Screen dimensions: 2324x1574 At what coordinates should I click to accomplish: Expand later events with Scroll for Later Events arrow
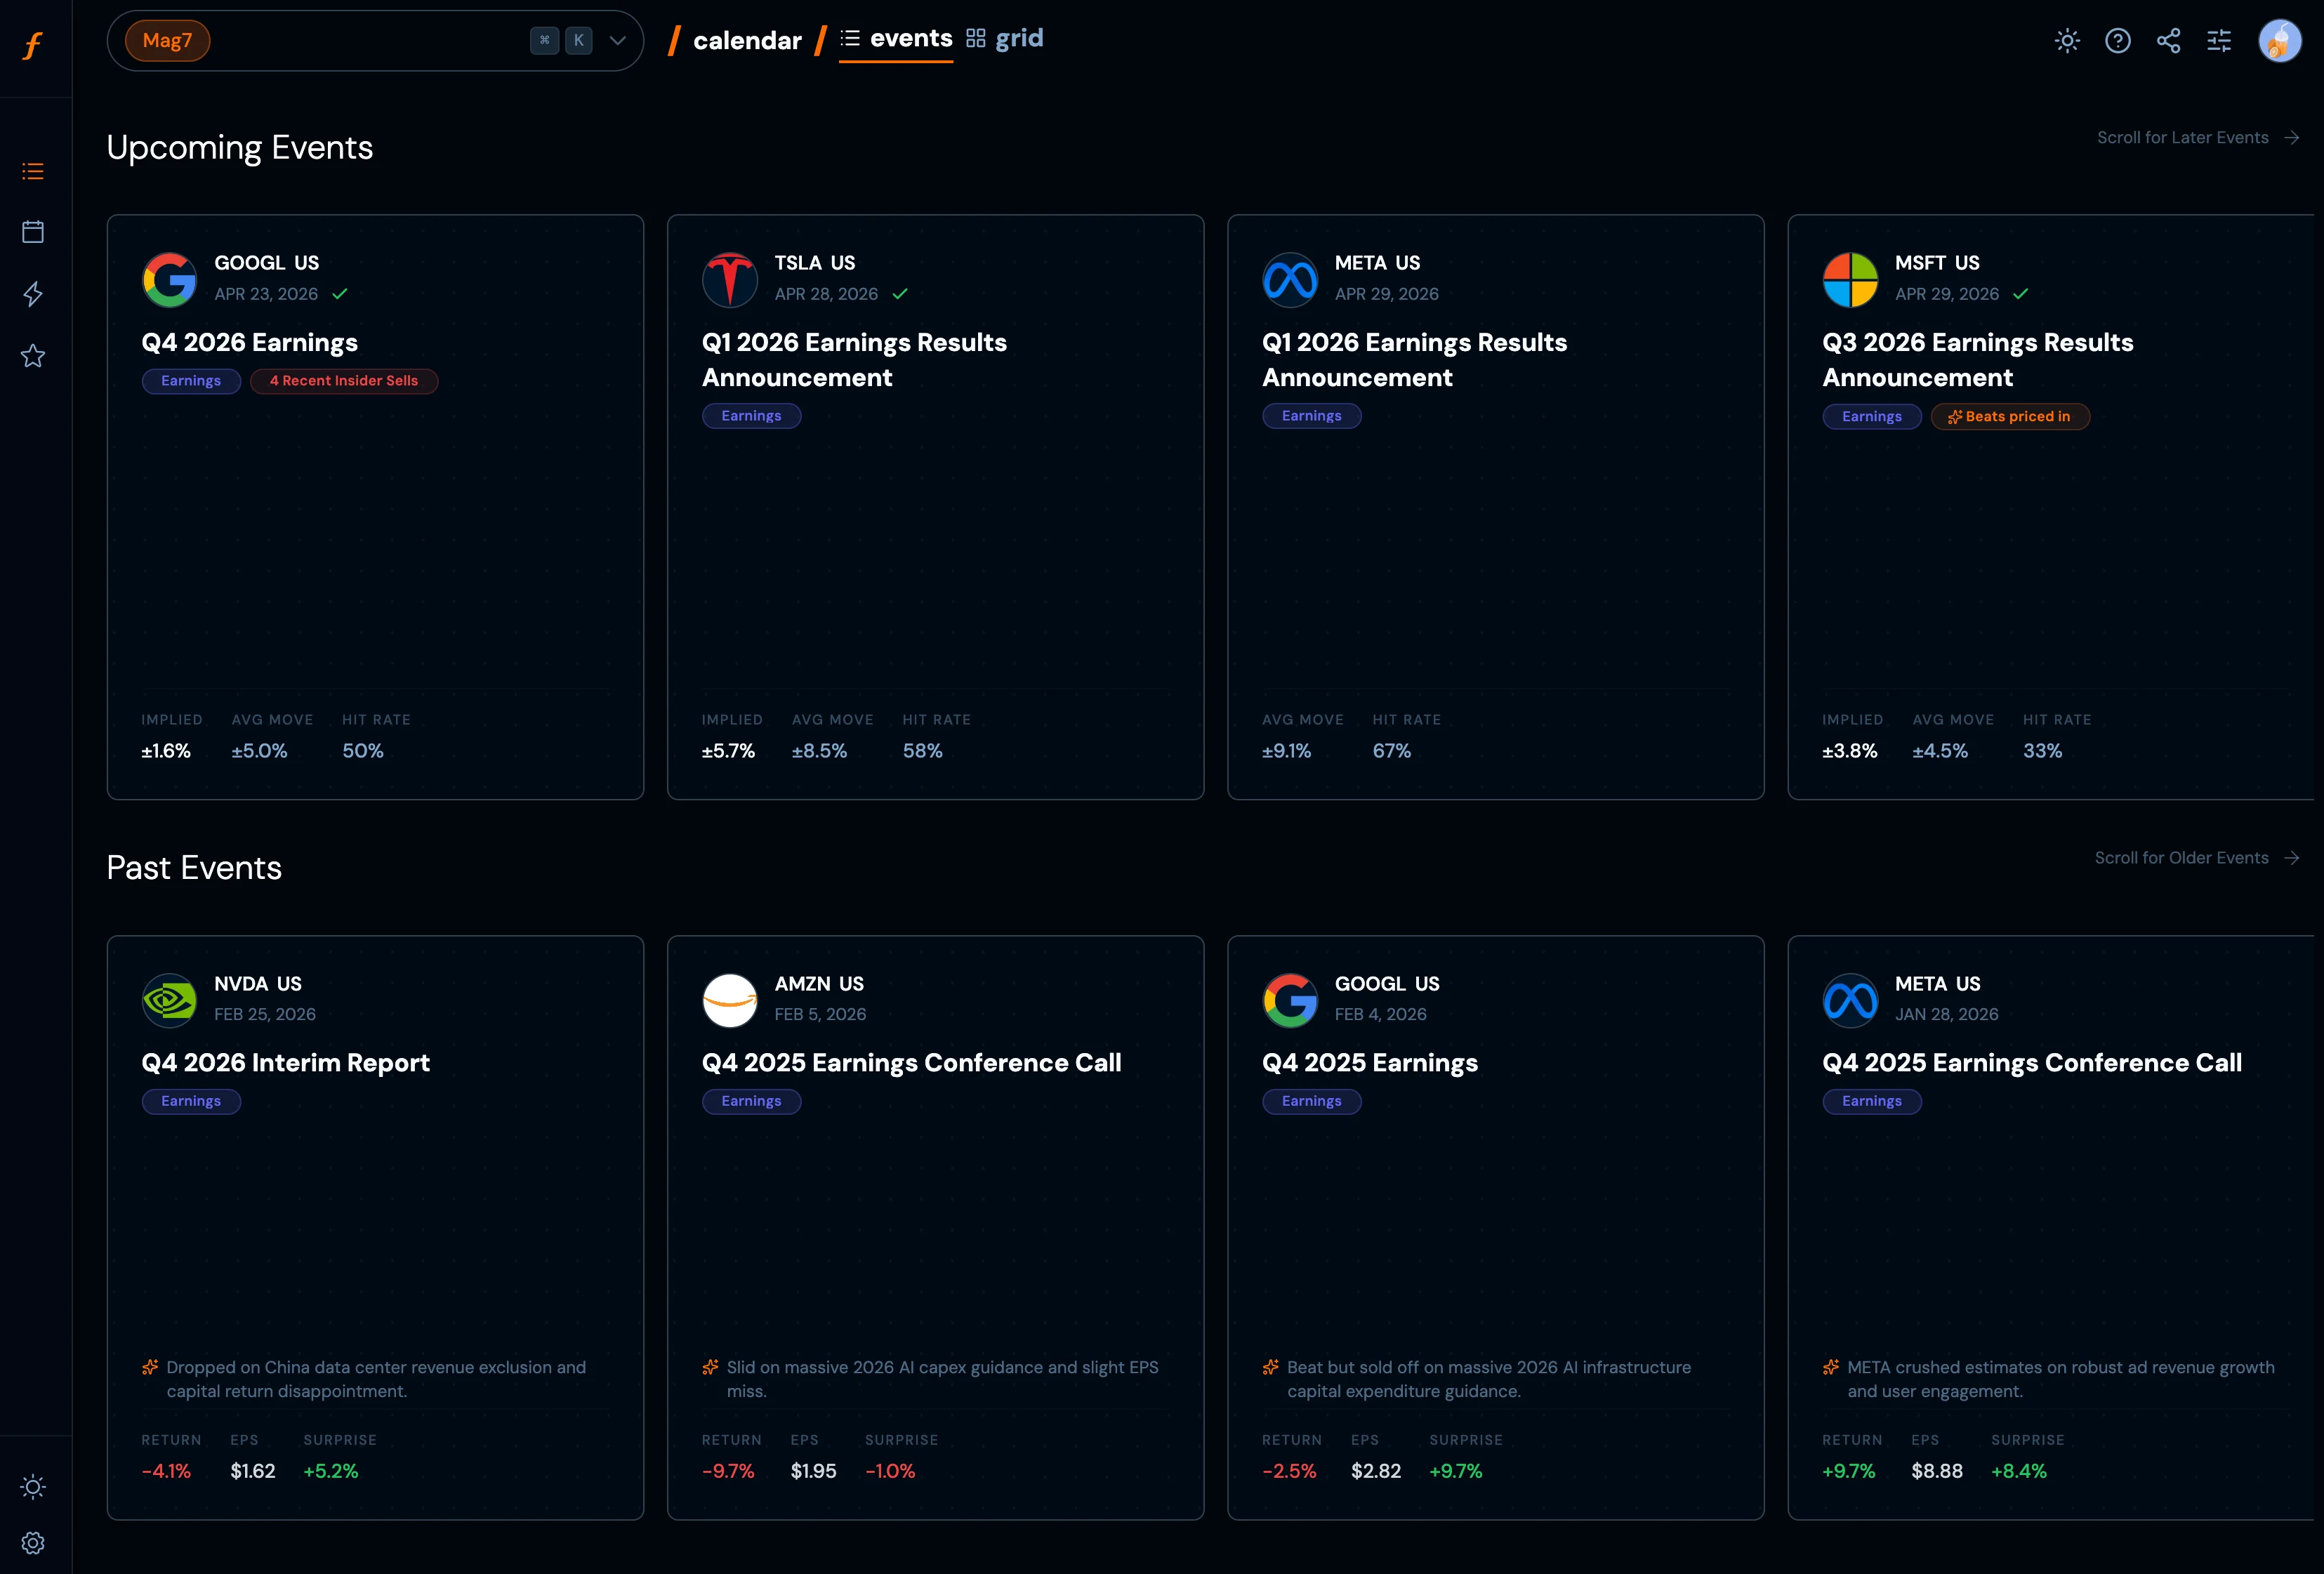[2198, 137]
